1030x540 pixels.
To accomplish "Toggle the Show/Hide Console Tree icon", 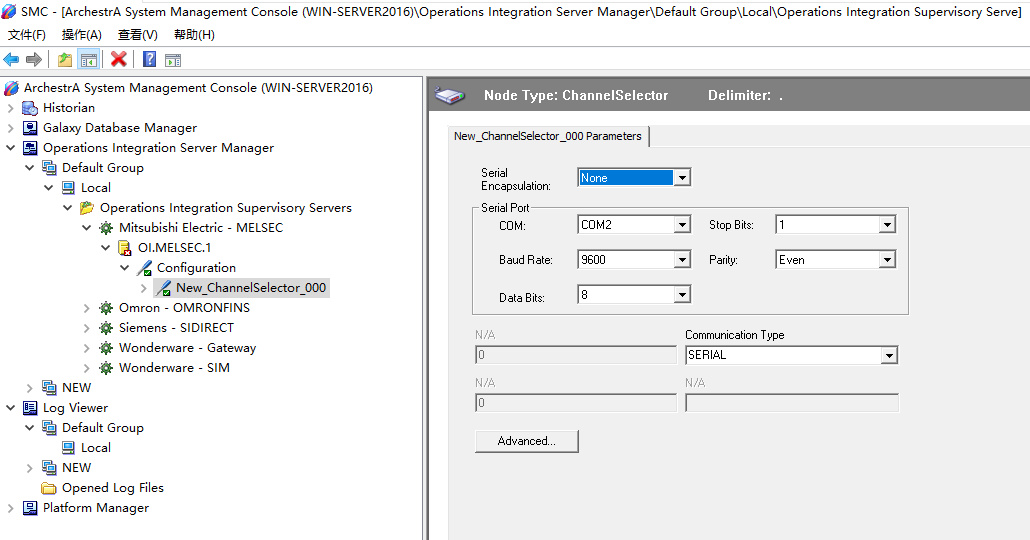I will click(x=88, y=60).
